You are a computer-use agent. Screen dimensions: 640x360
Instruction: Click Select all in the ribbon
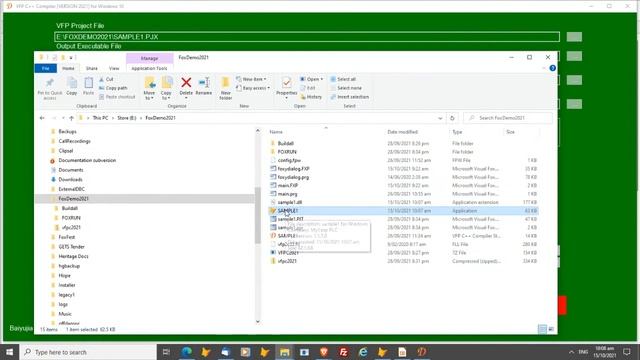tap(343, 79)
